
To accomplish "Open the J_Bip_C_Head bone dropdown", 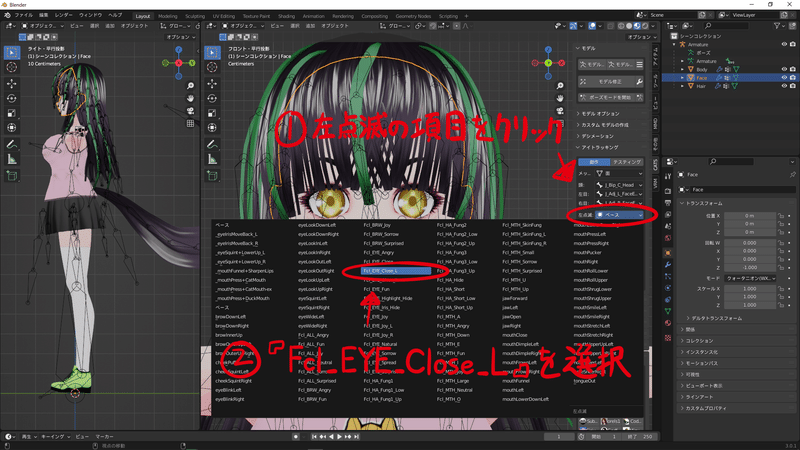I will [x=620, y=185].
